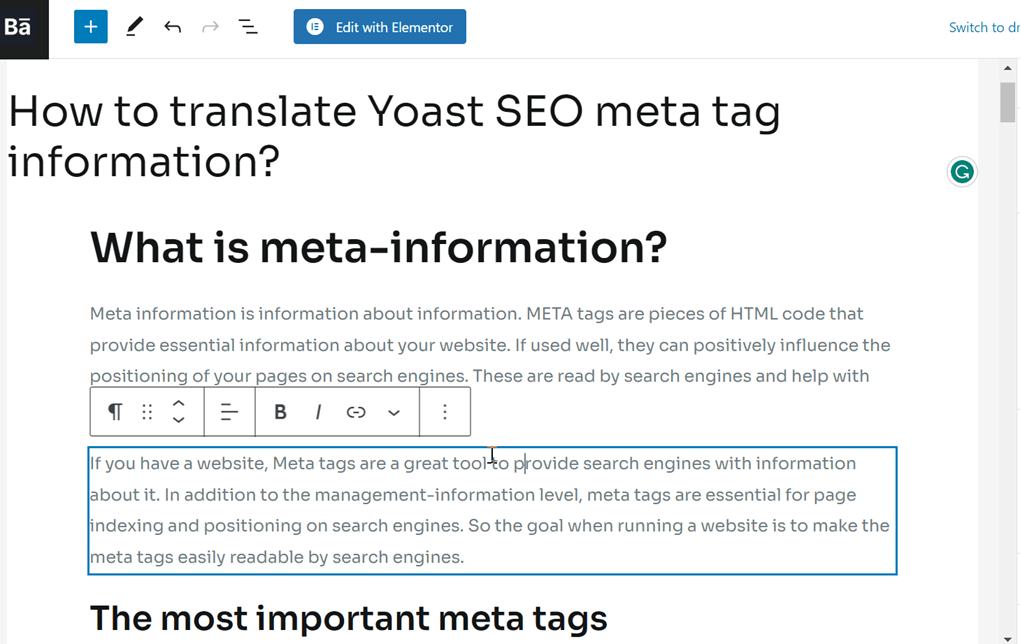The height and width of the screenshot is (644, 1021).
Task: Select the Tools pencil icon
Action: 134,27
